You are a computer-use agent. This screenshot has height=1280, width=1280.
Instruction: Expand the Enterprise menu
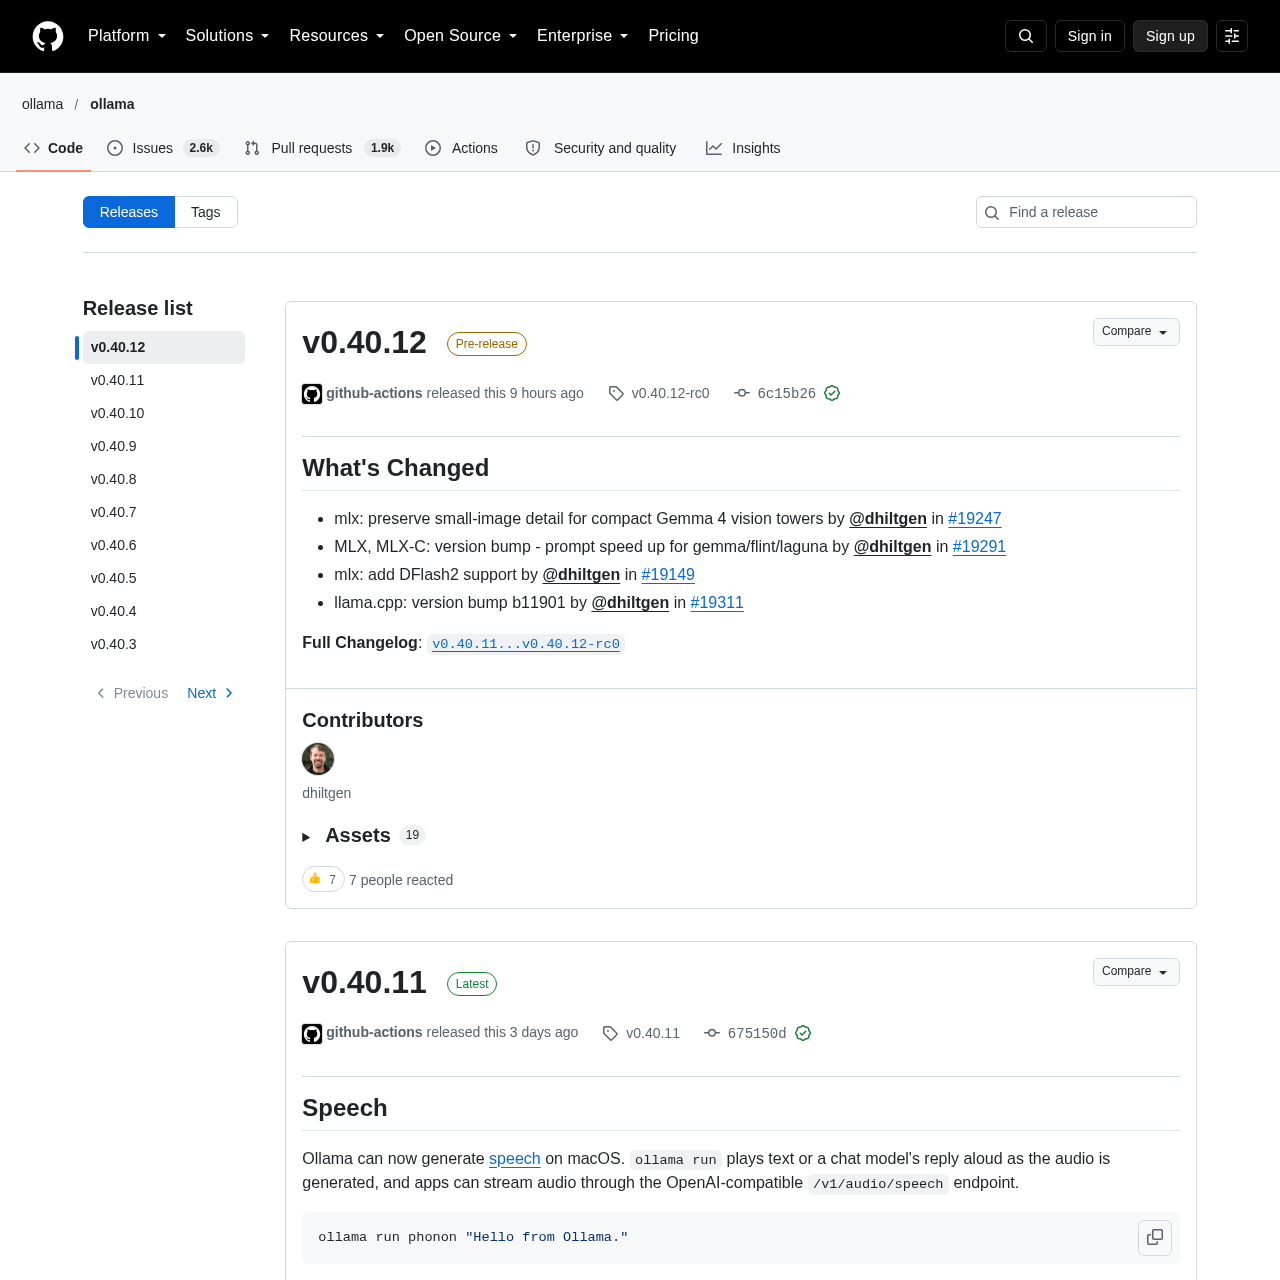coord(583,36)
